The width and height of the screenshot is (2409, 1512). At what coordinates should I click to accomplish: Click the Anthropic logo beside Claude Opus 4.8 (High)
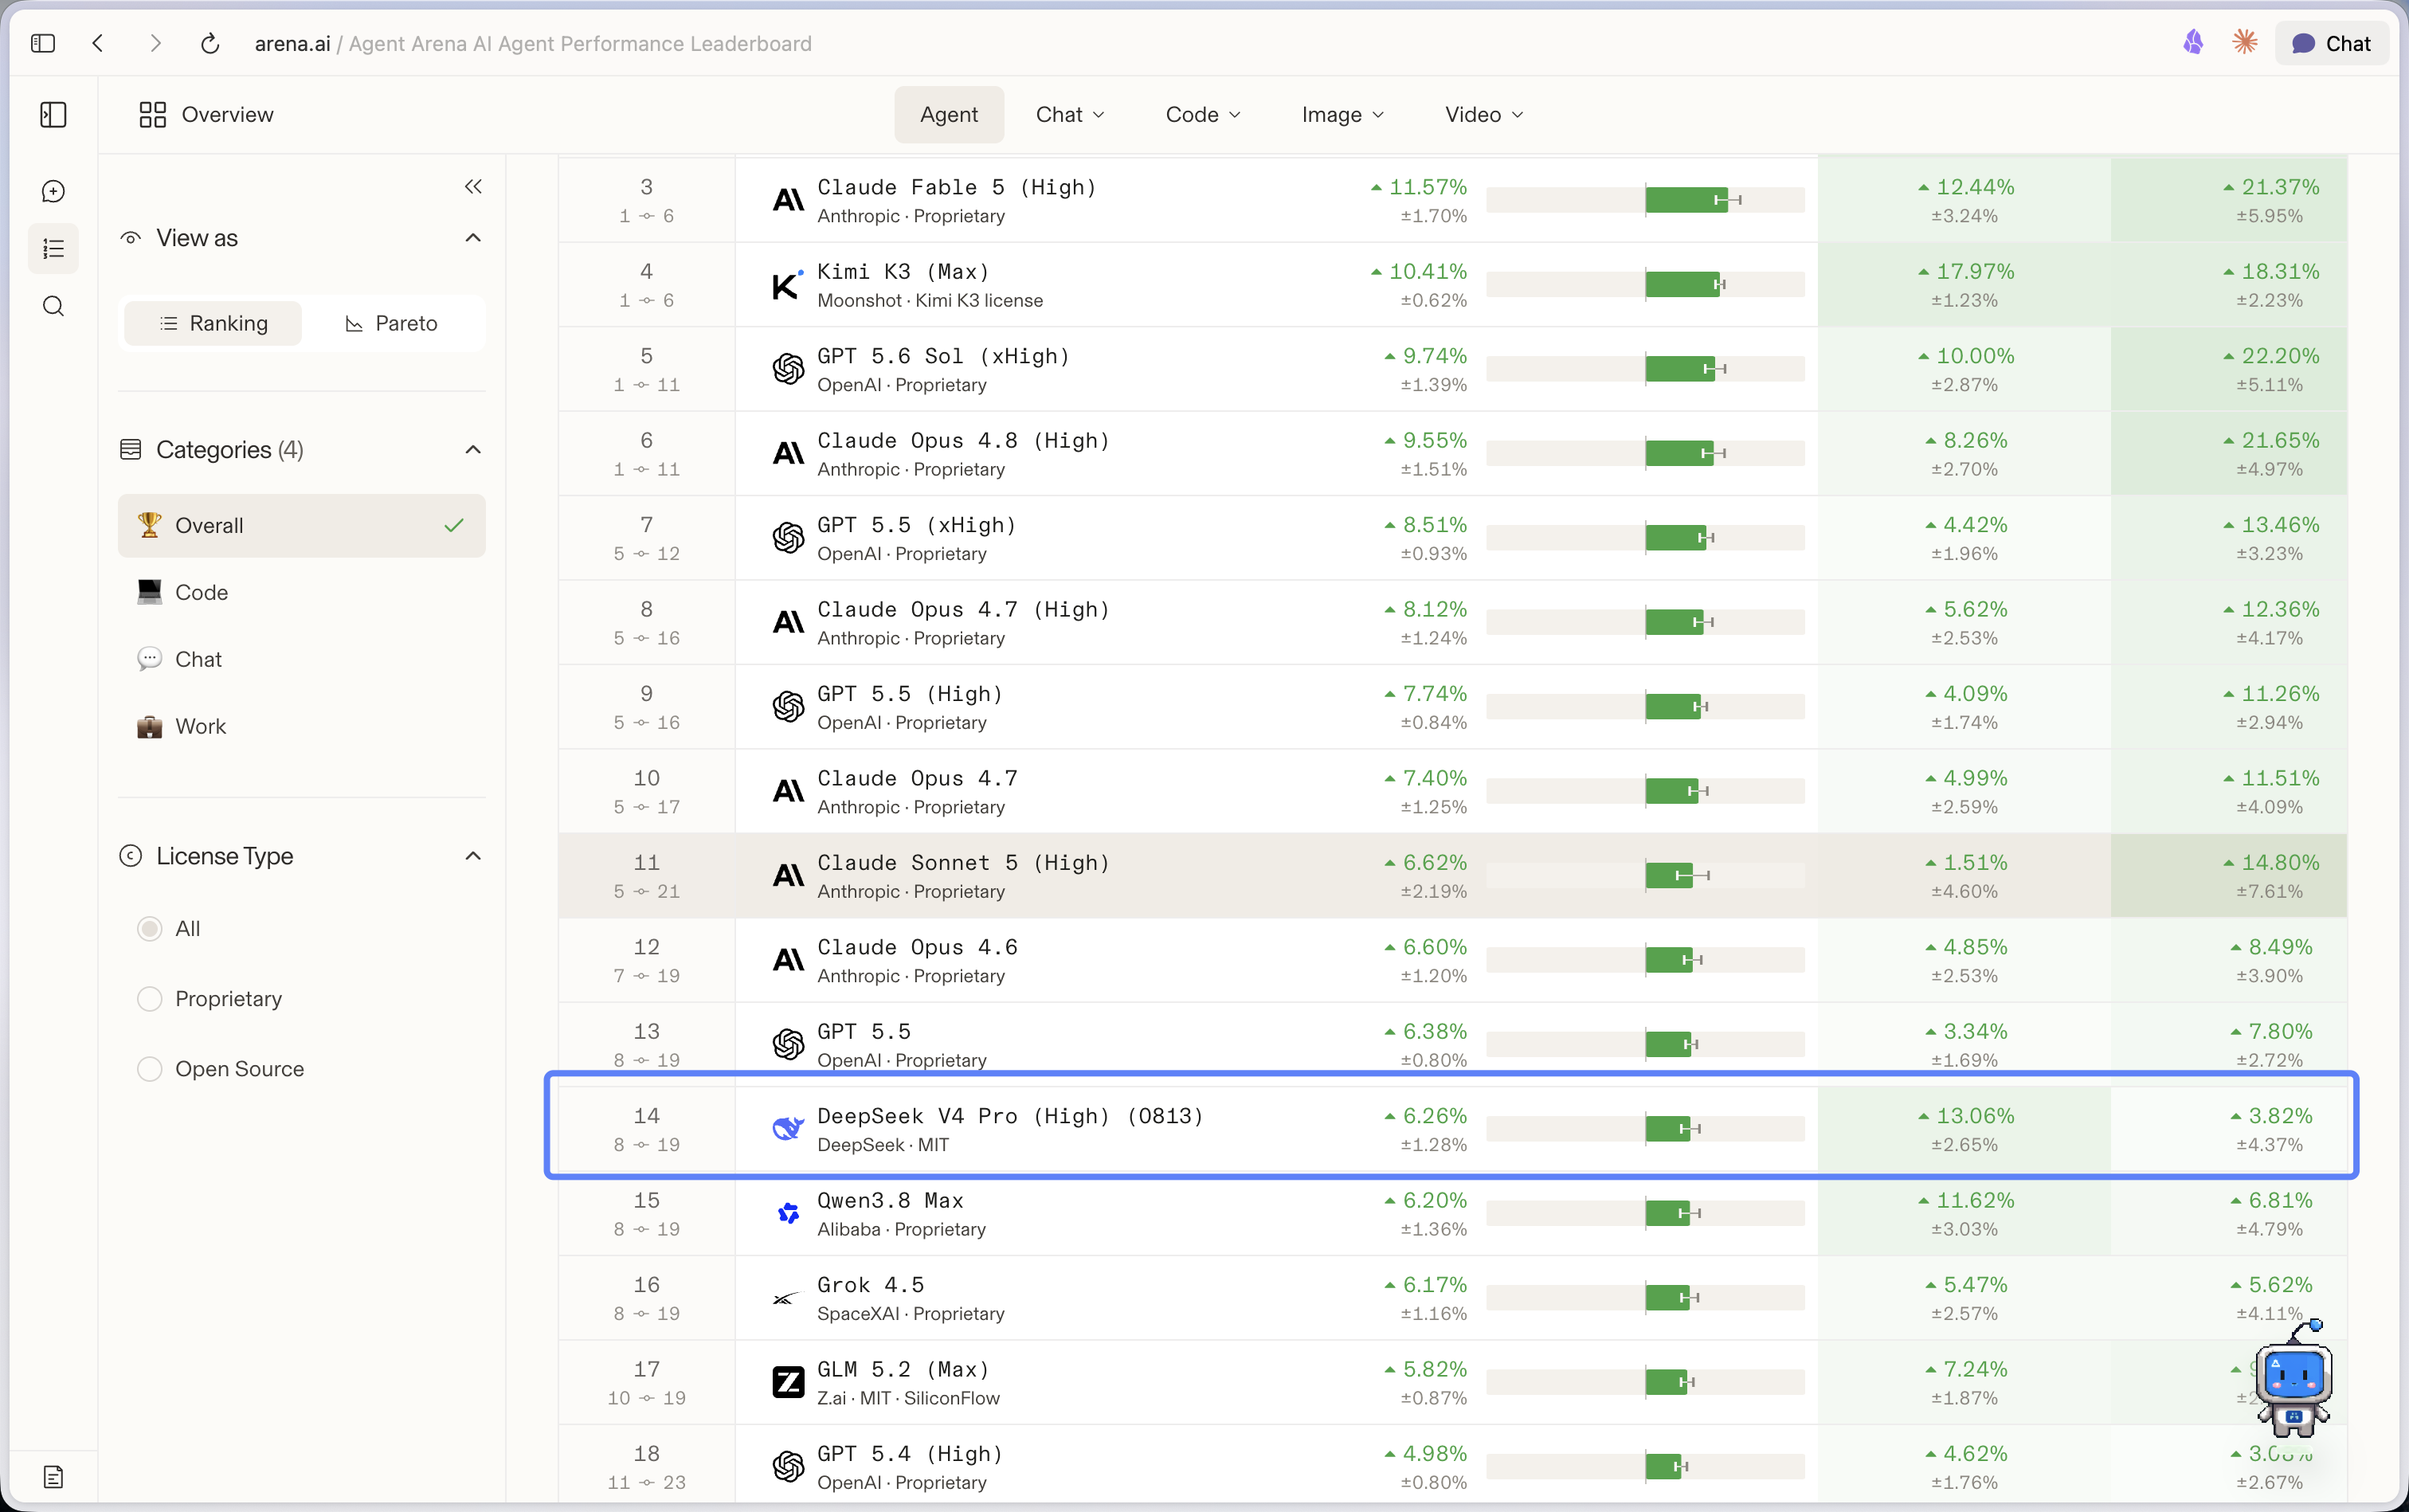pos(788,454)
